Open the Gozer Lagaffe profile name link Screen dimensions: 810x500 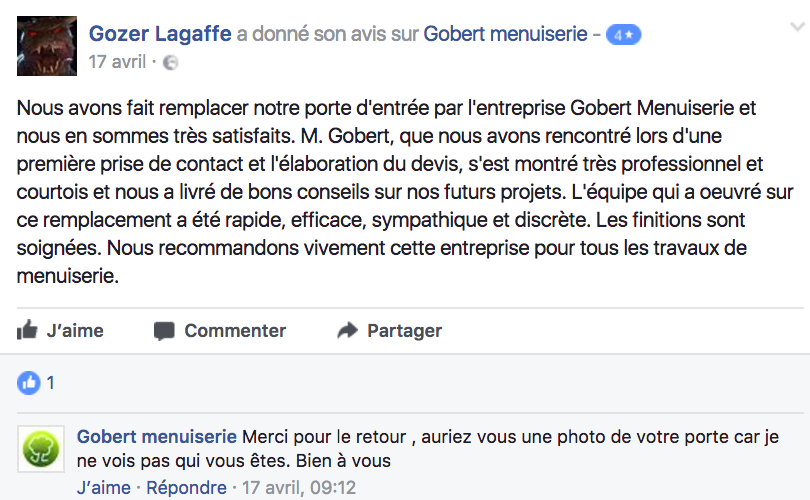[159, 34]
